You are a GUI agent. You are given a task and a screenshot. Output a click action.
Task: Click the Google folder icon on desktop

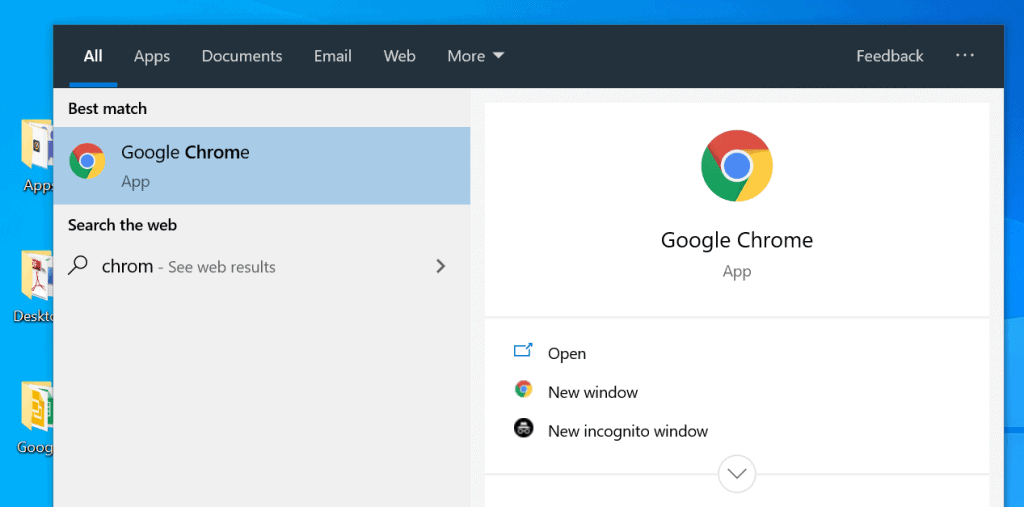click(37, 406)
